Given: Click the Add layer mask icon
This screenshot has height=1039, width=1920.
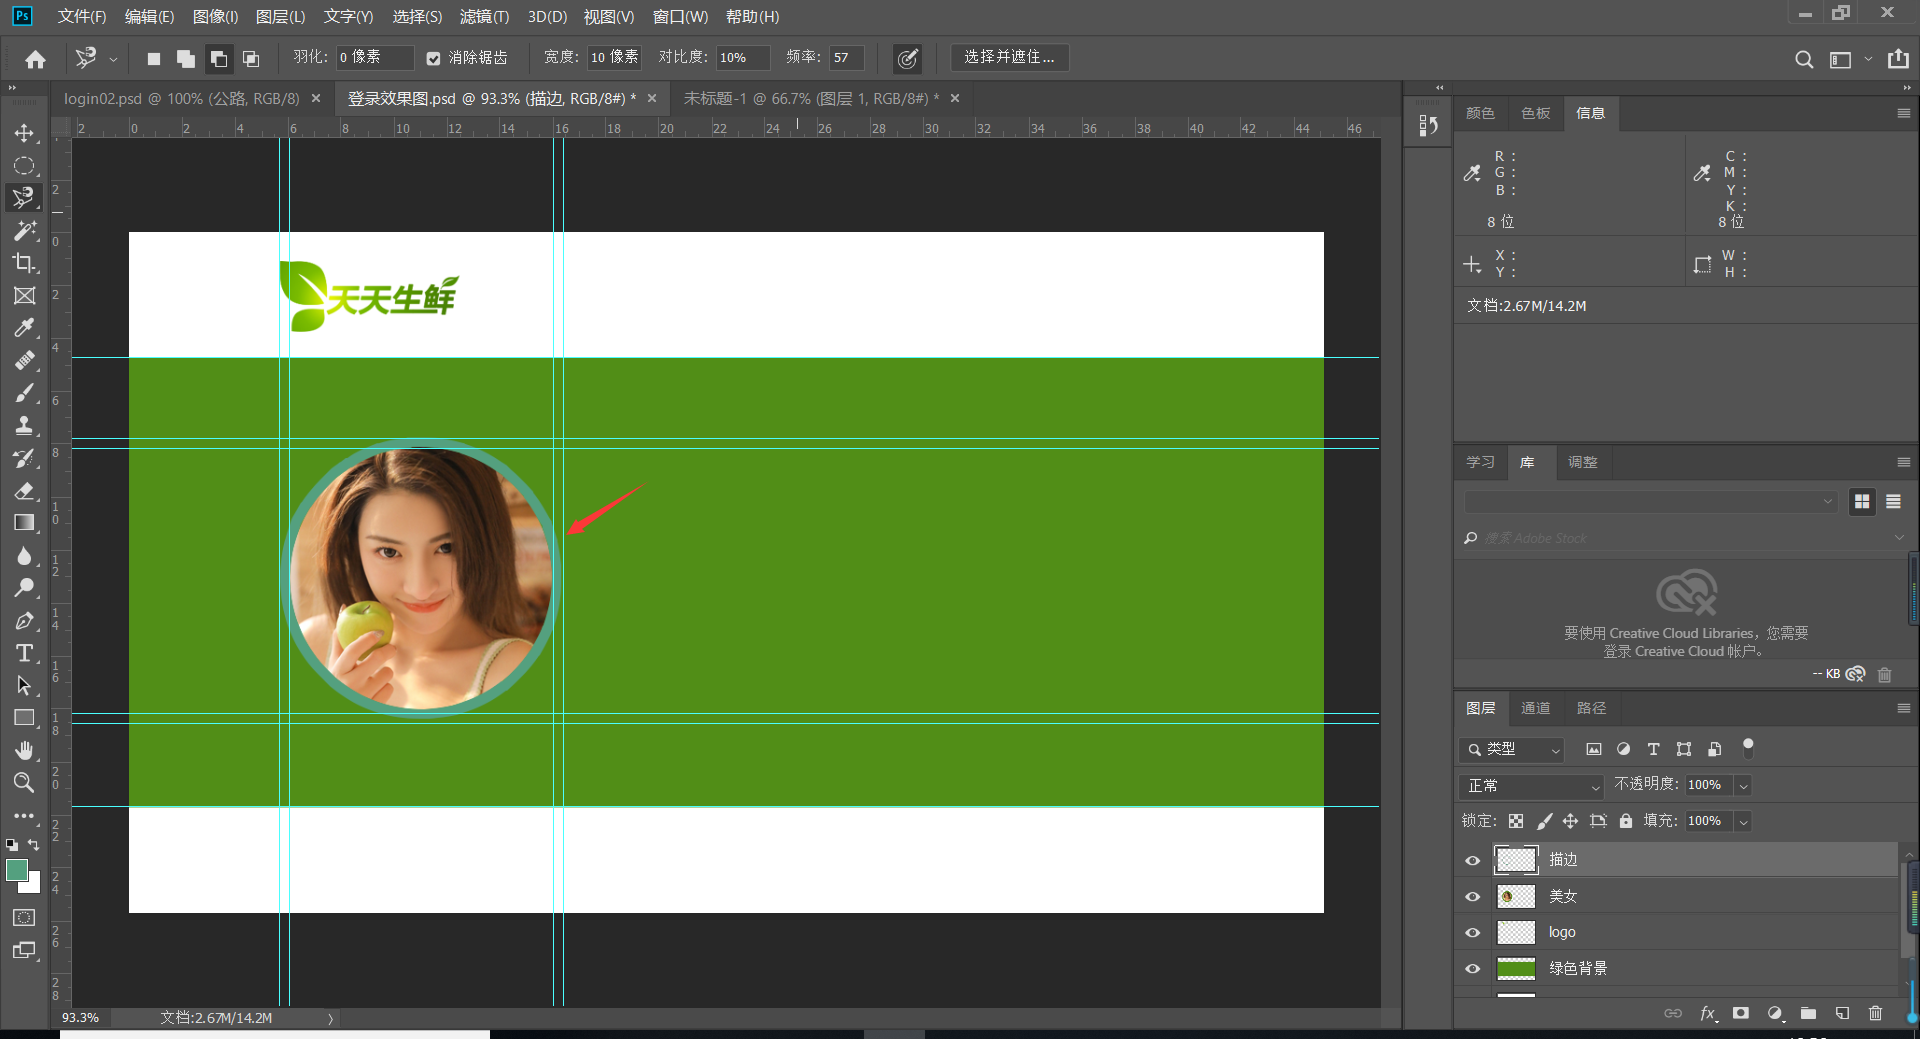Looking at the screenshot, I should coord(1741,1013).
